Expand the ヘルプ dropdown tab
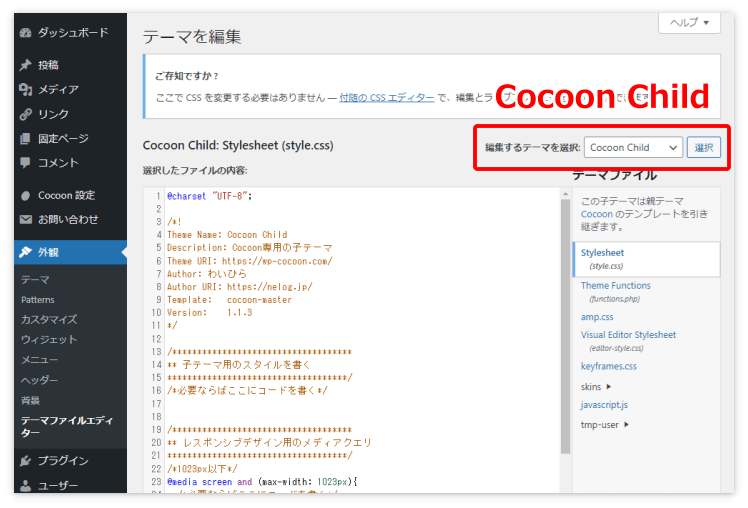Viewport: 748px width, 508px height. (689, 22)
